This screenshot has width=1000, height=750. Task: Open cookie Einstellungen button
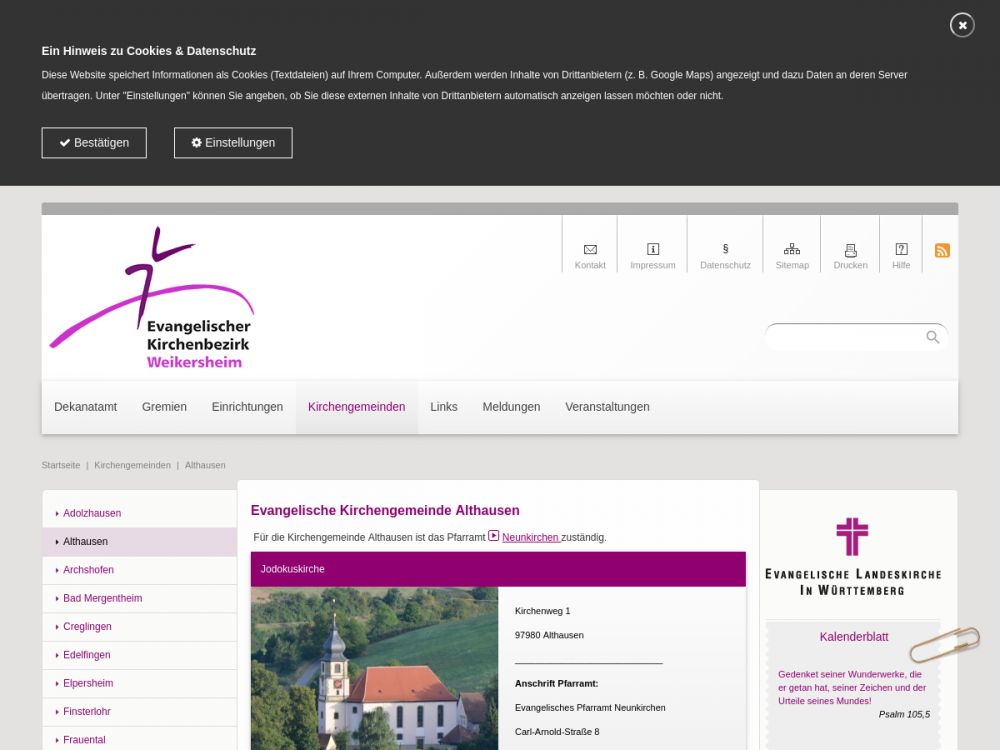[x=233, y=143]
